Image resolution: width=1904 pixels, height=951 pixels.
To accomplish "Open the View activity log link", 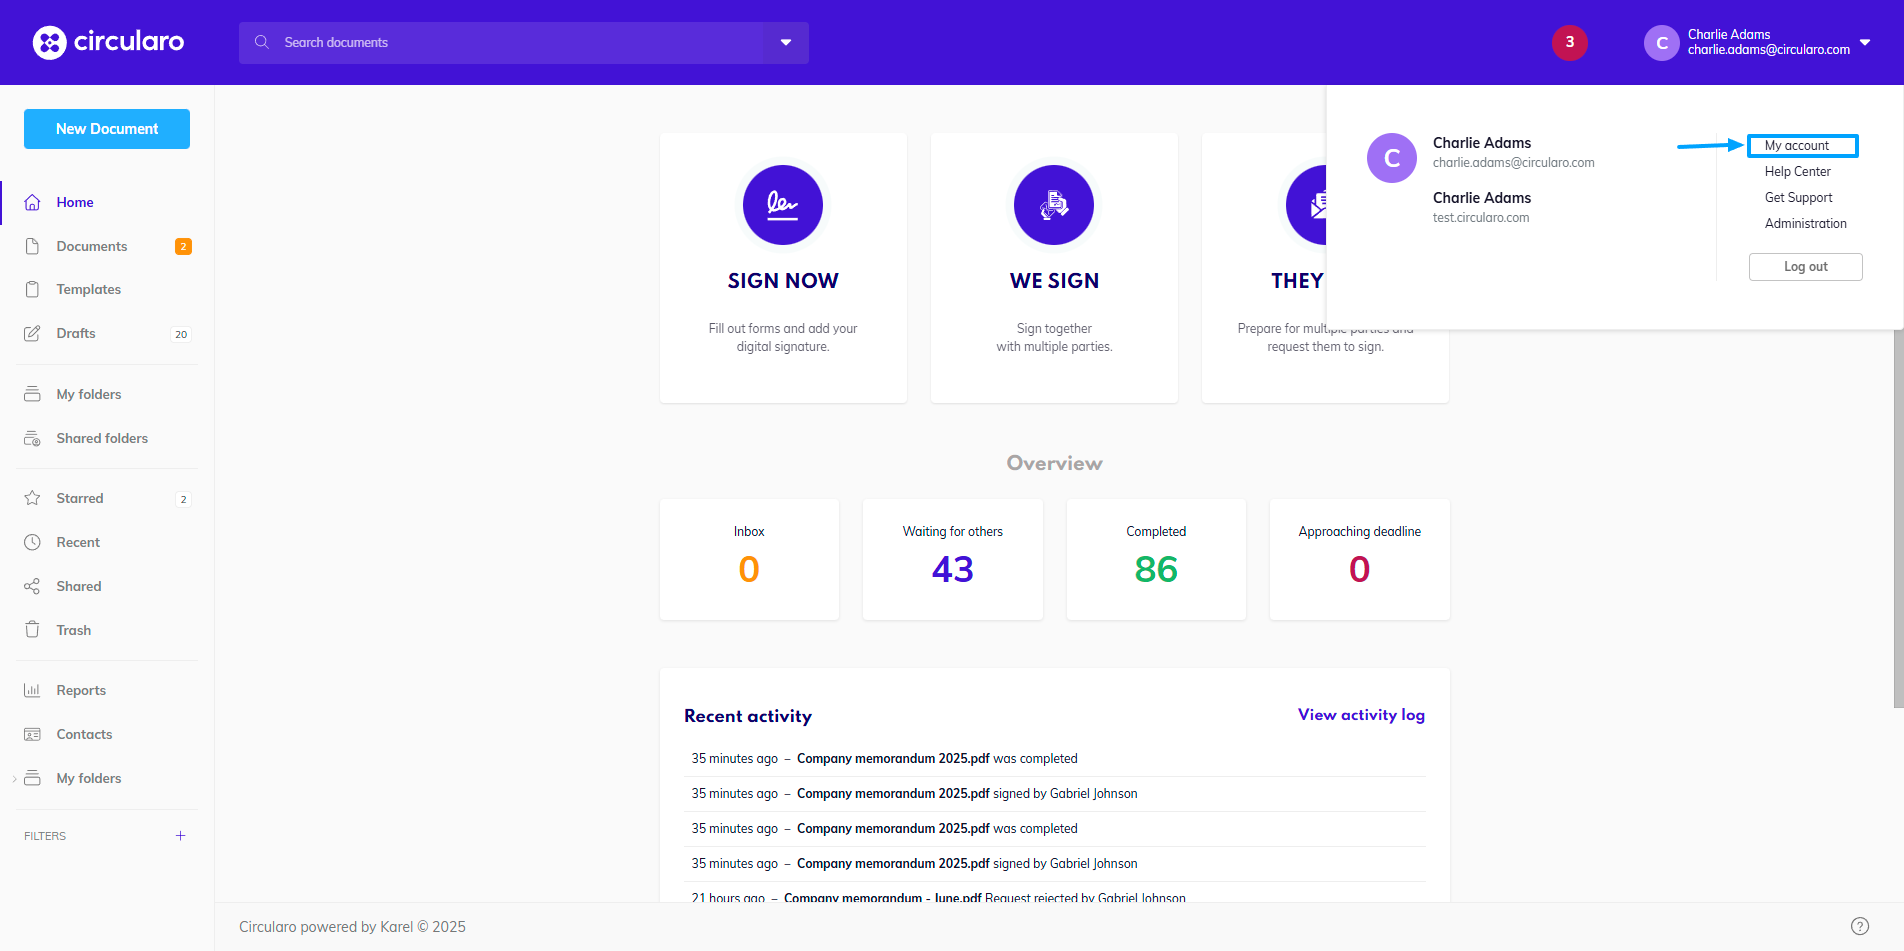I will (1360, 715).
